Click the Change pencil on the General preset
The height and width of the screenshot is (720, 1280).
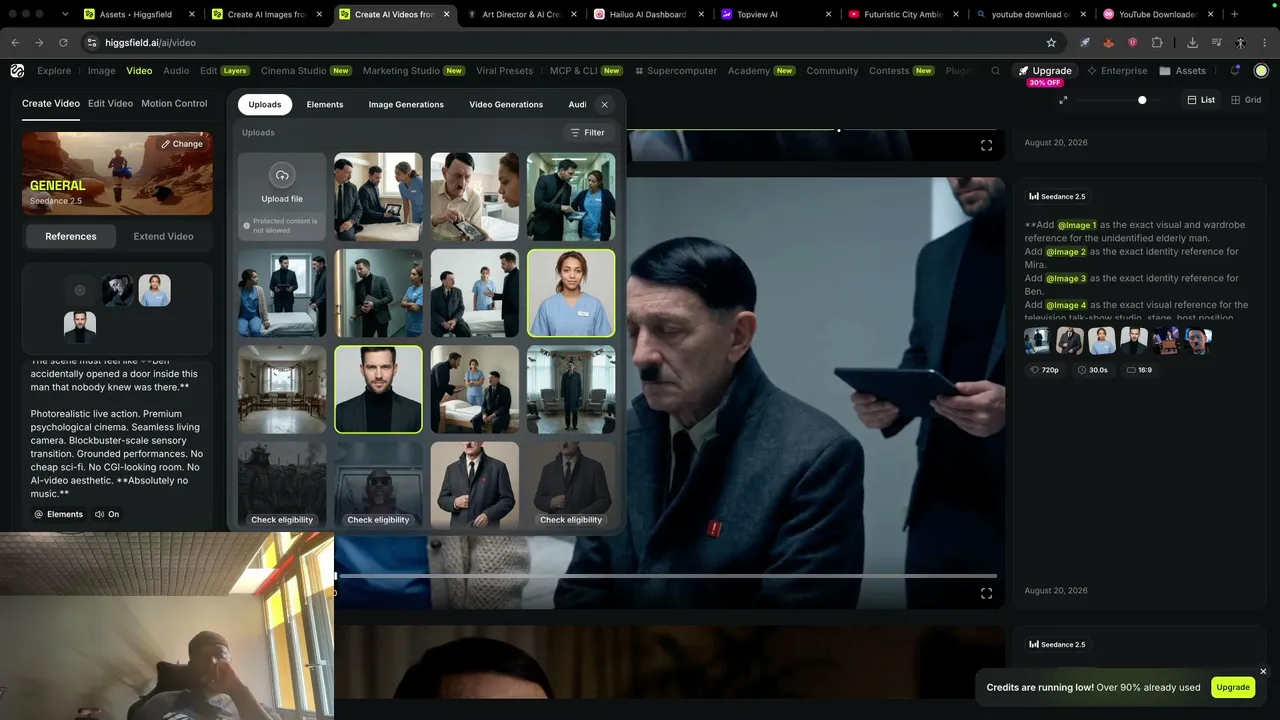(182, 144)
